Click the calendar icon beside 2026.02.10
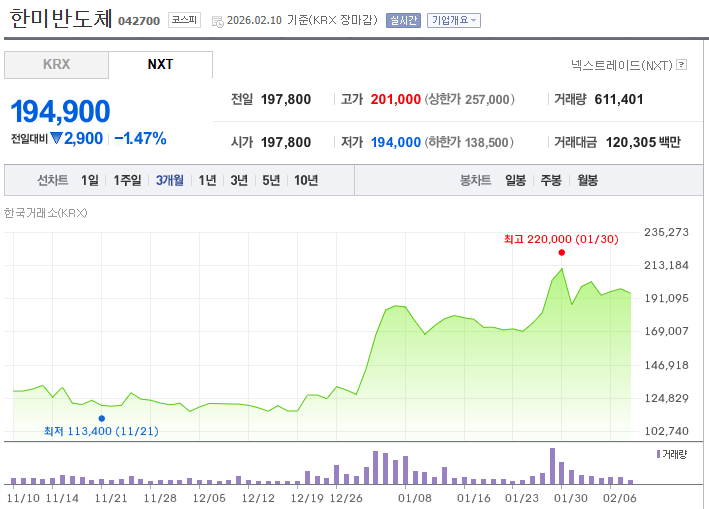 point(218,21)
